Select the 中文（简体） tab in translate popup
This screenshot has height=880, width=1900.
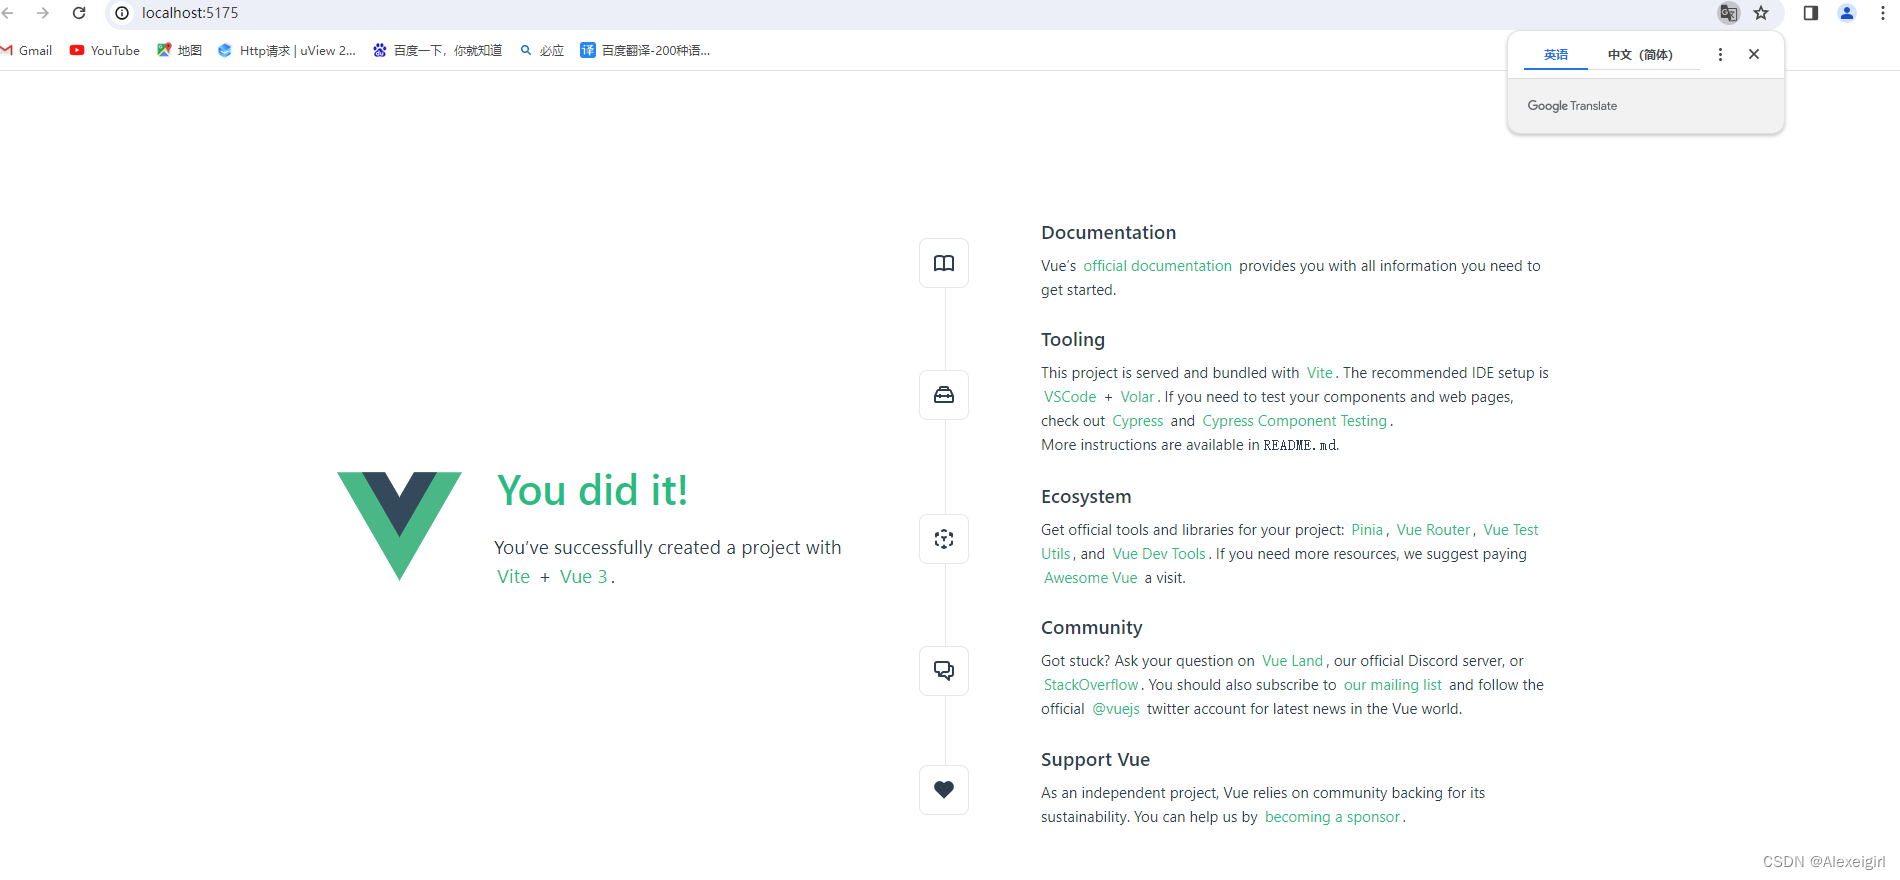tap(1640, 55)
